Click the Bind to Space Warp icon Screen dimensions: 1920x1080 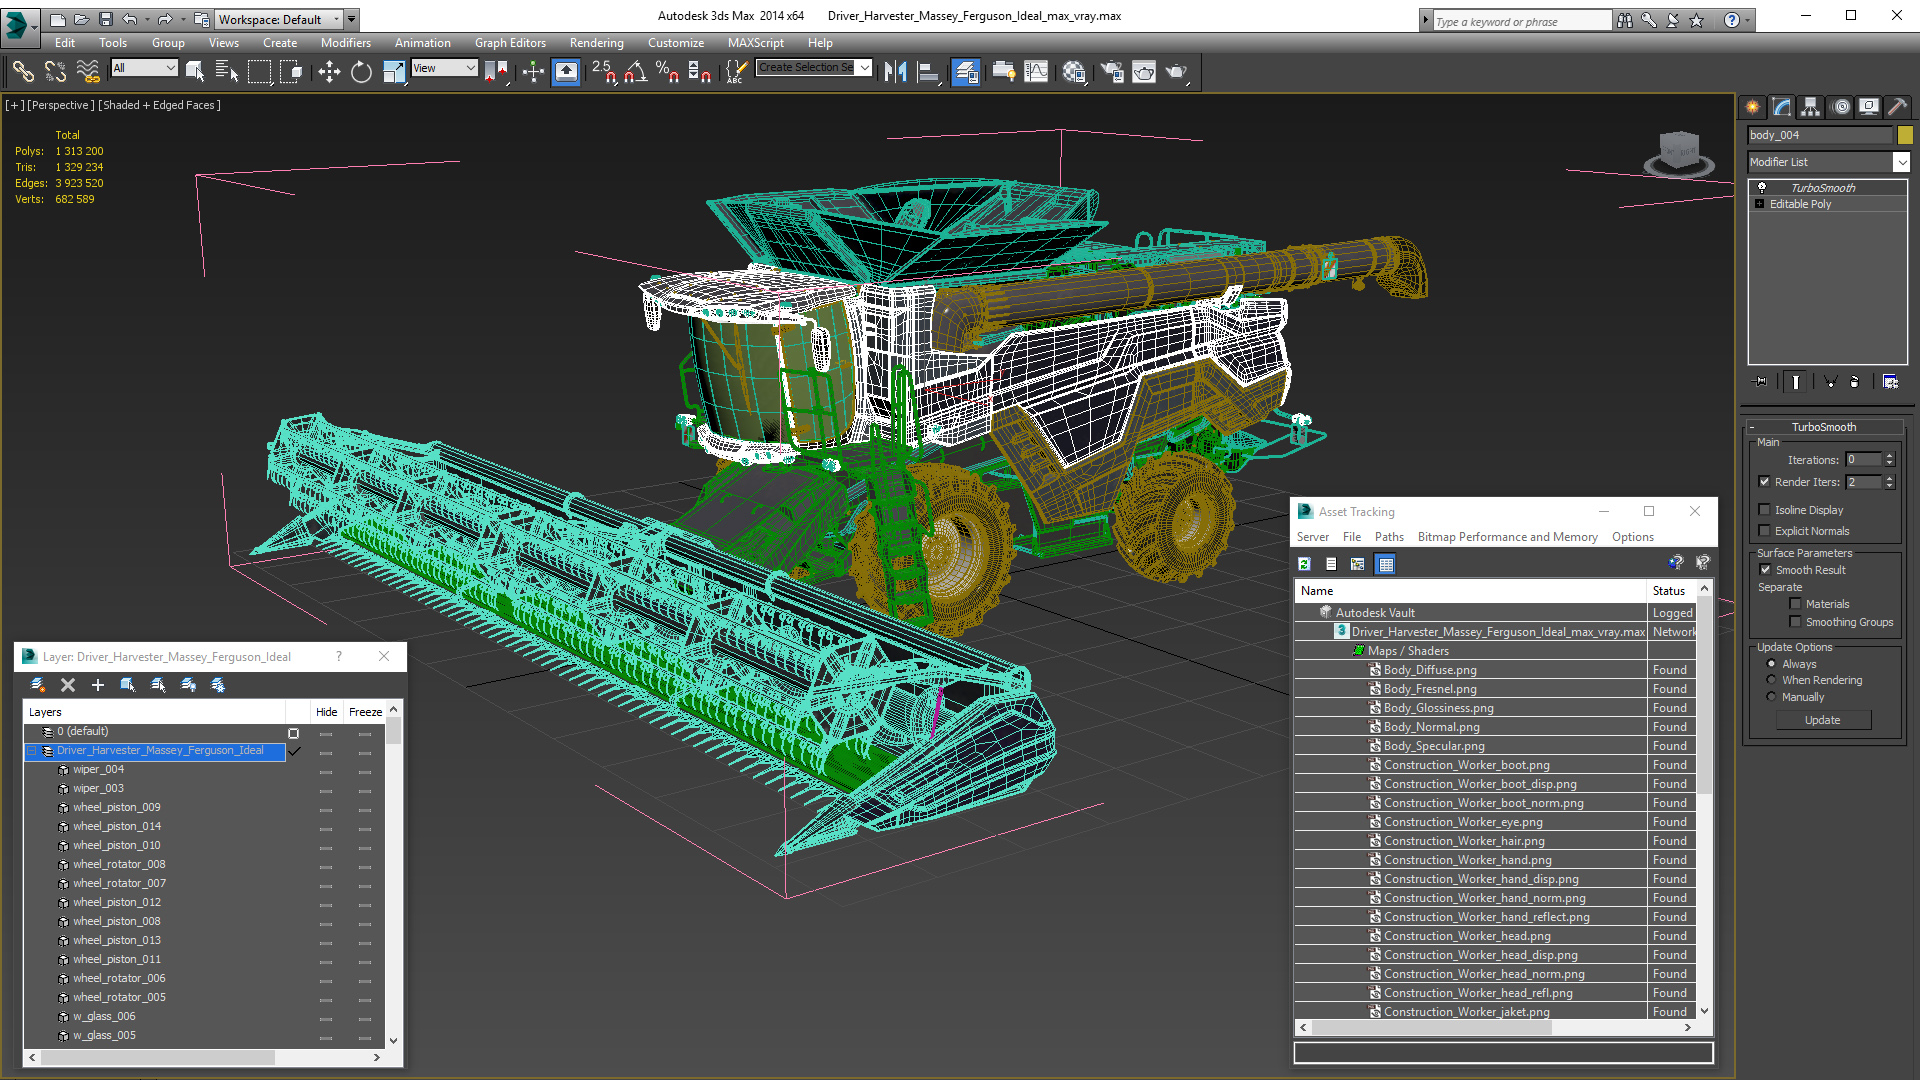click(88, 71)
